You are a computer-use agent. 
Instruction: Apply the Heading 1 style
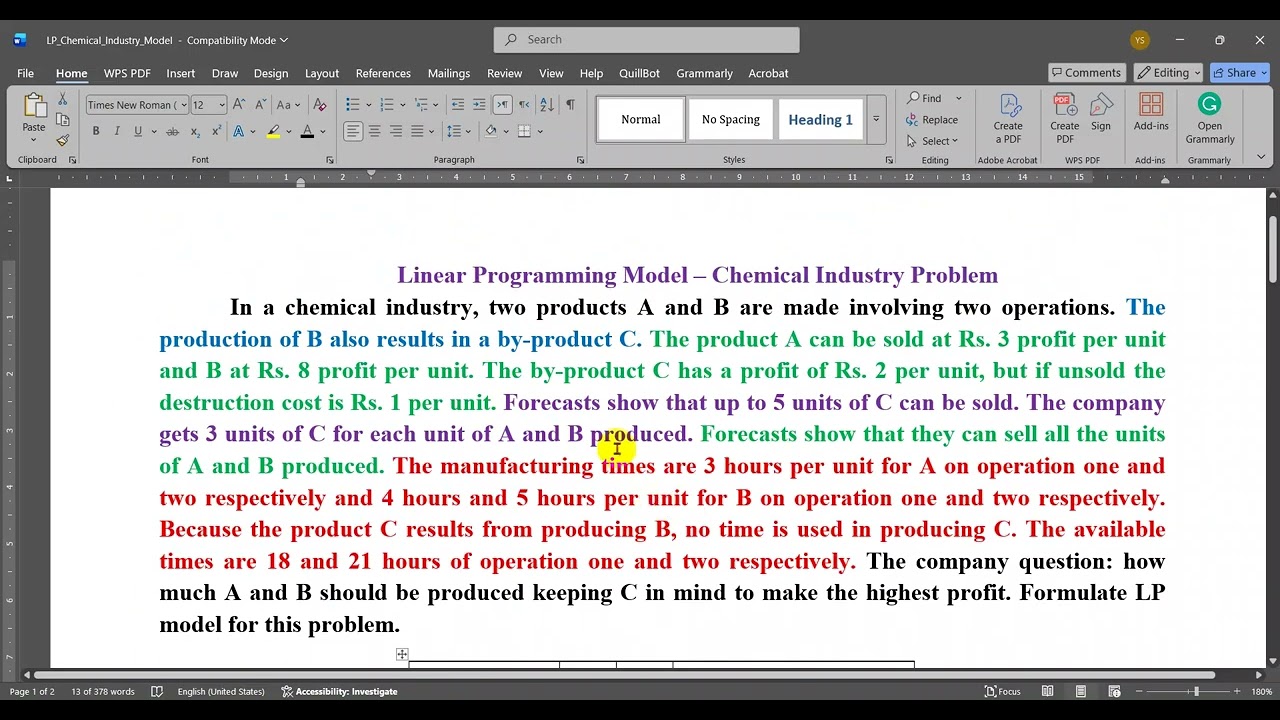[x=820, y=119]
